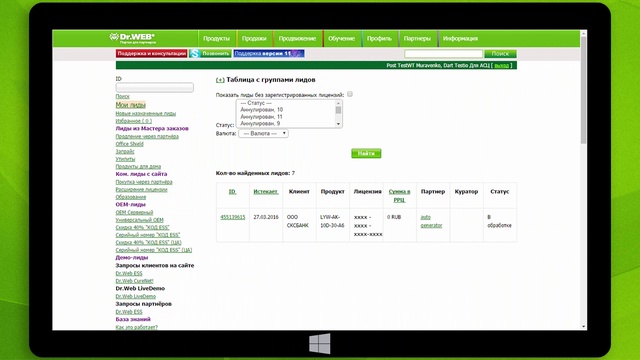The width and height of the screenshot is (640, 360).
Task: Expand the (+) table with lead groups
Action: 220,80
